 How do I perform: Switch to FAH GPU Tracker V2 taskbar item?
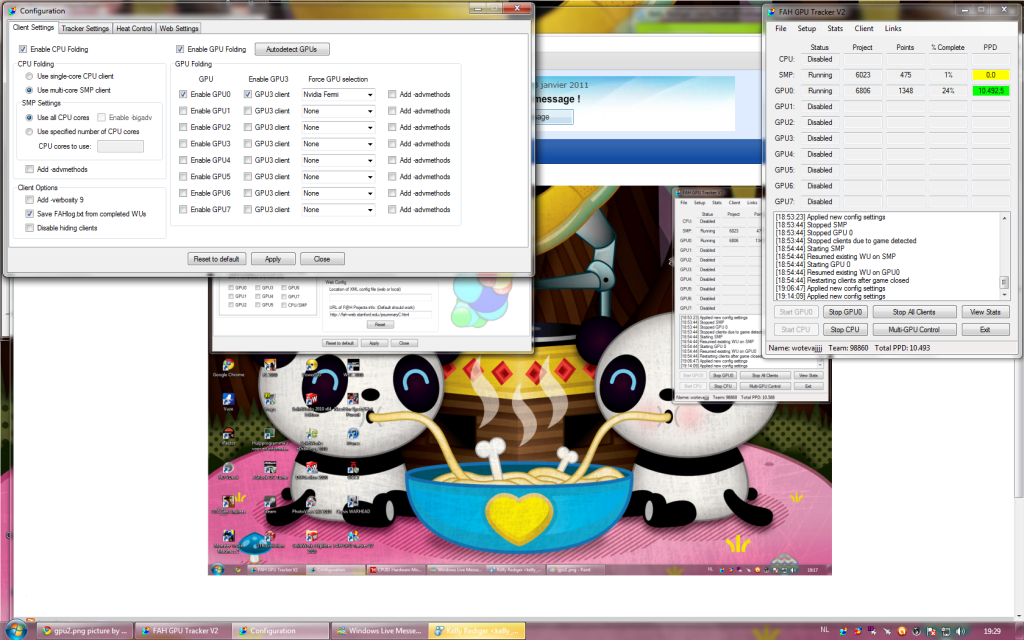pos(182,631)
